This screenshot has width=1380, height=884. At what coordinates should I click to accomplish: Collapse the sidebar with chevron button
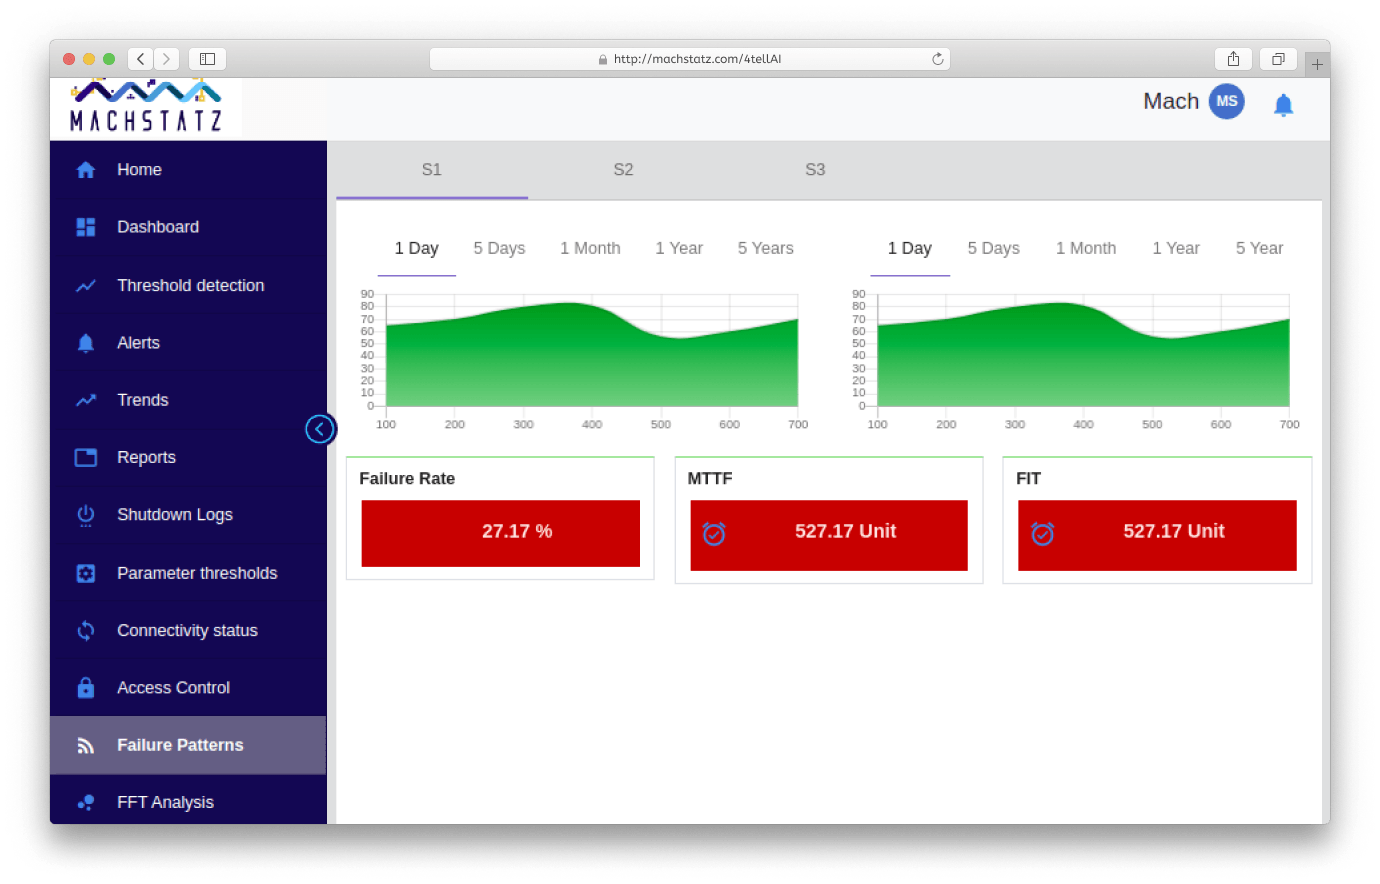(320, 429)
